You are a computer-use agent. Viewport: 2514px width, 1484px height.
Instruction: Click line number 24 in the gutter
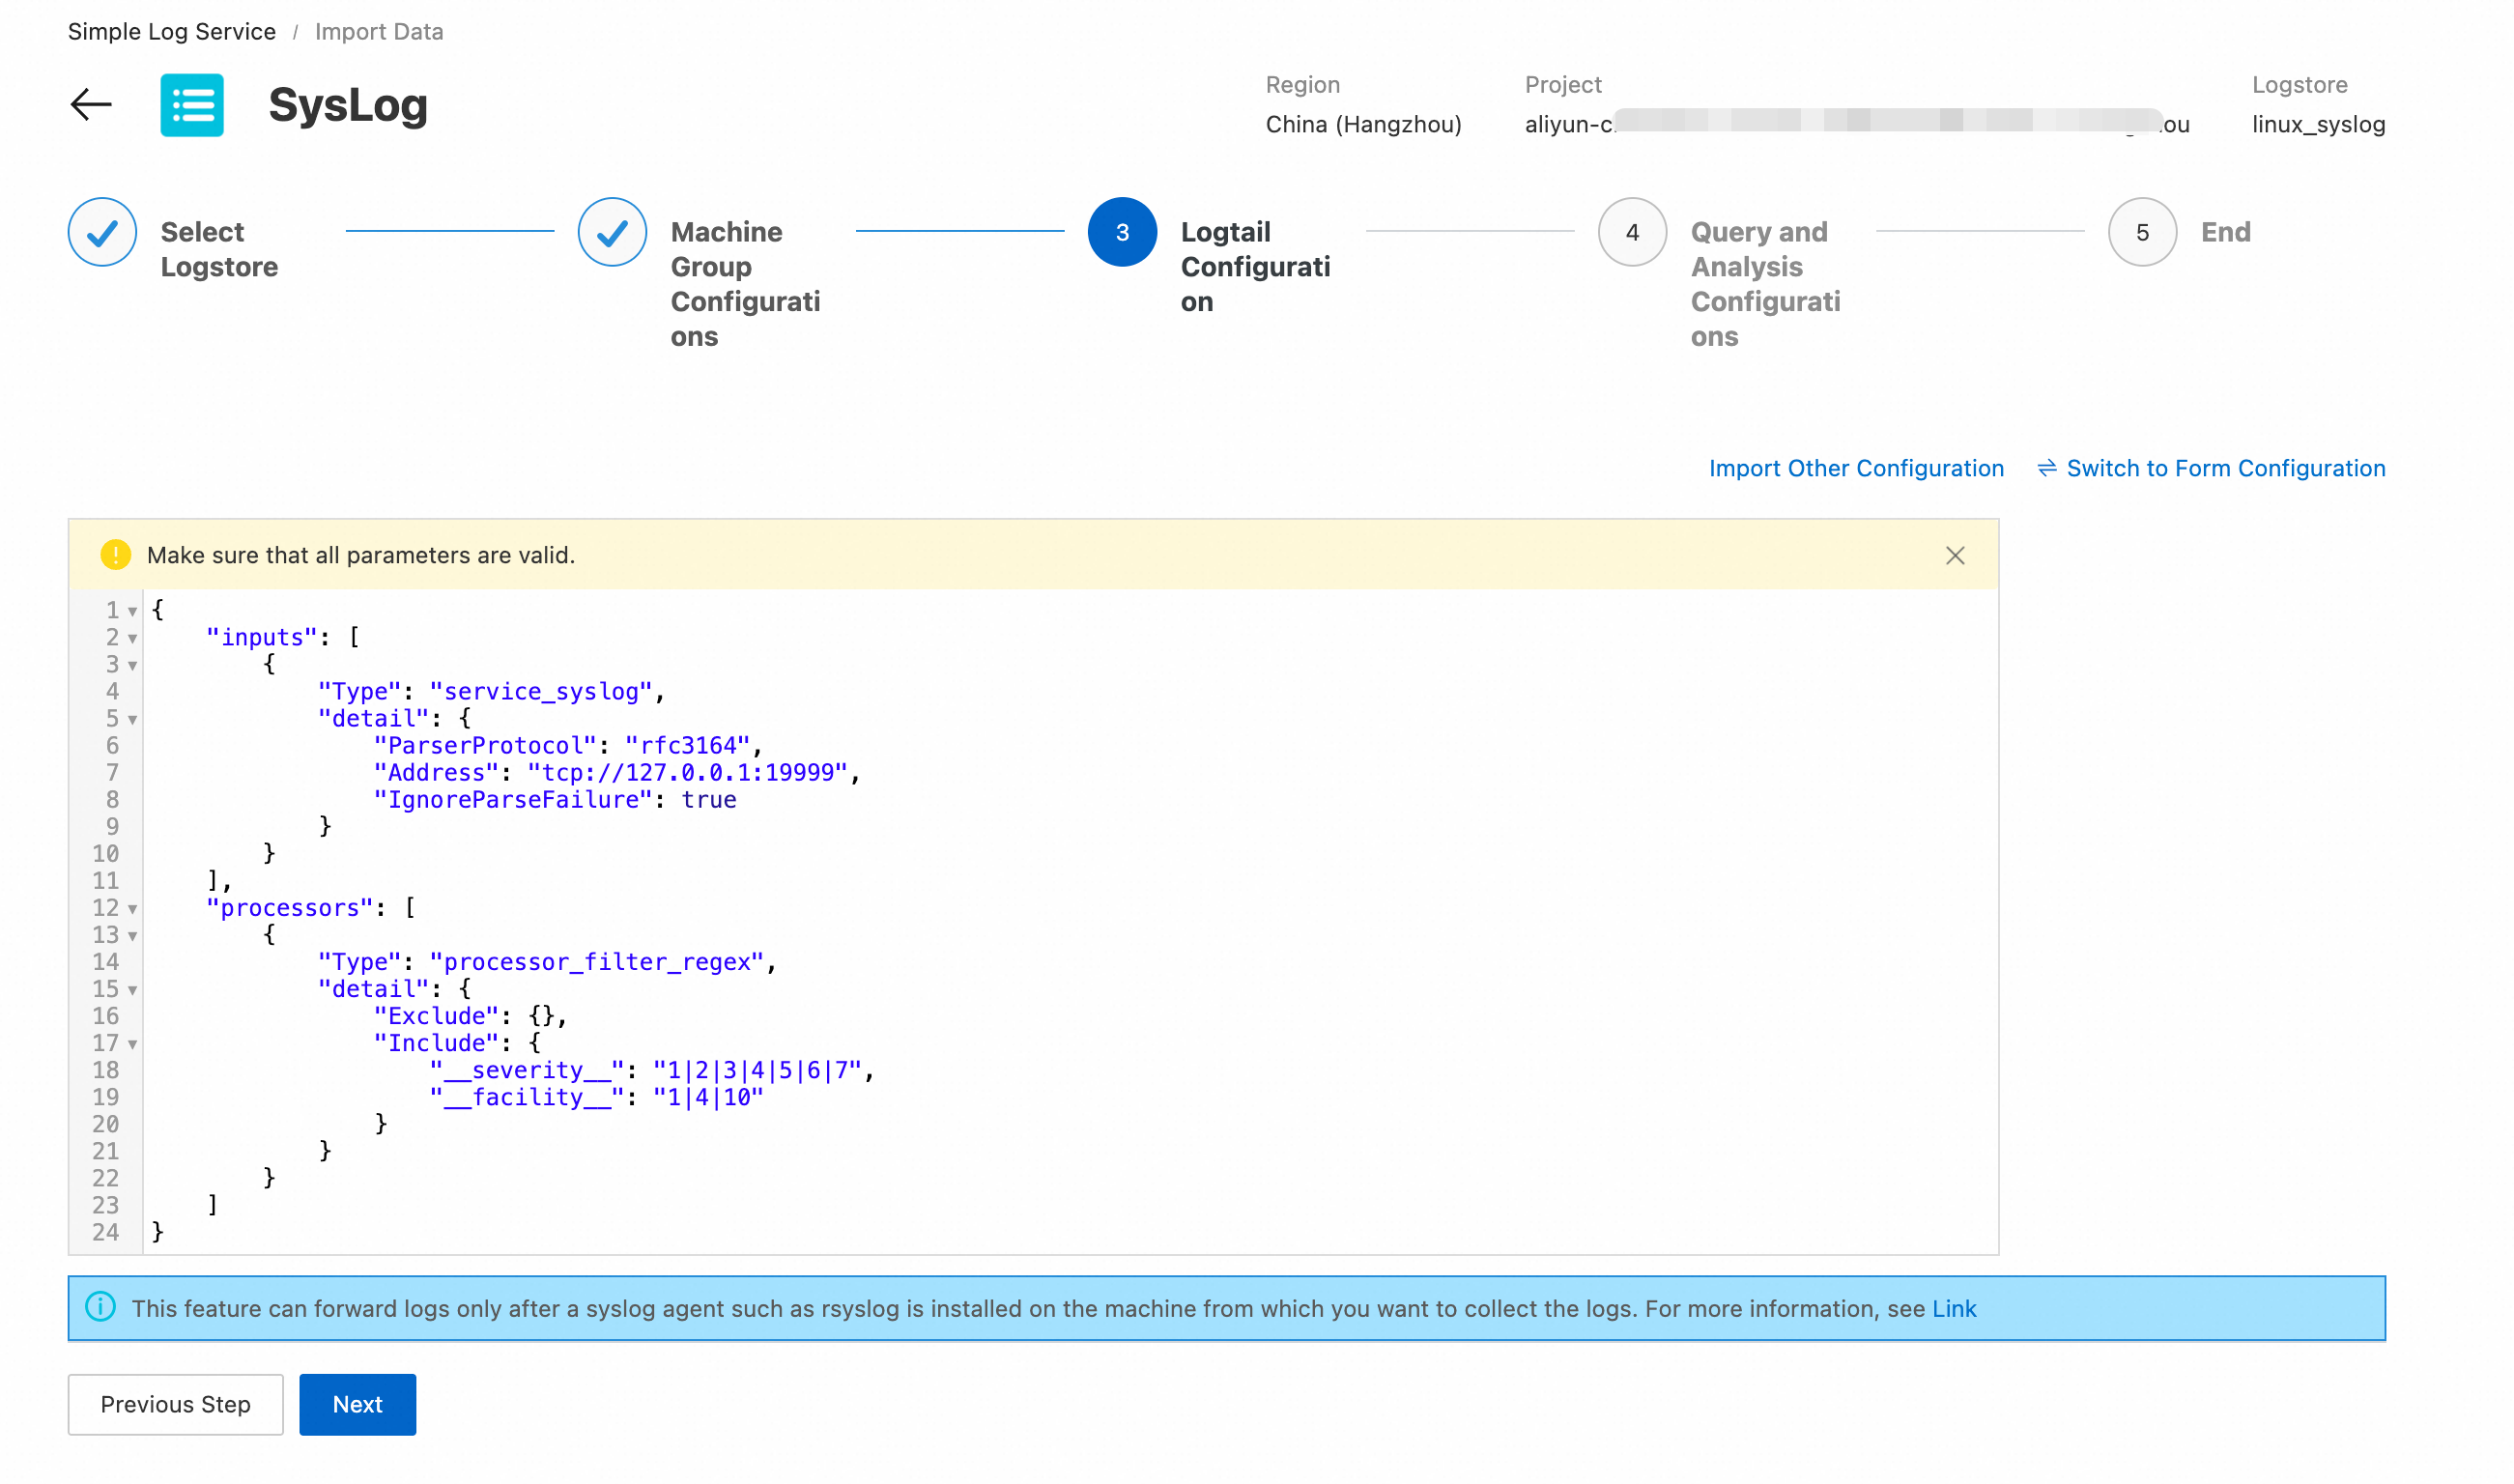106,1232
